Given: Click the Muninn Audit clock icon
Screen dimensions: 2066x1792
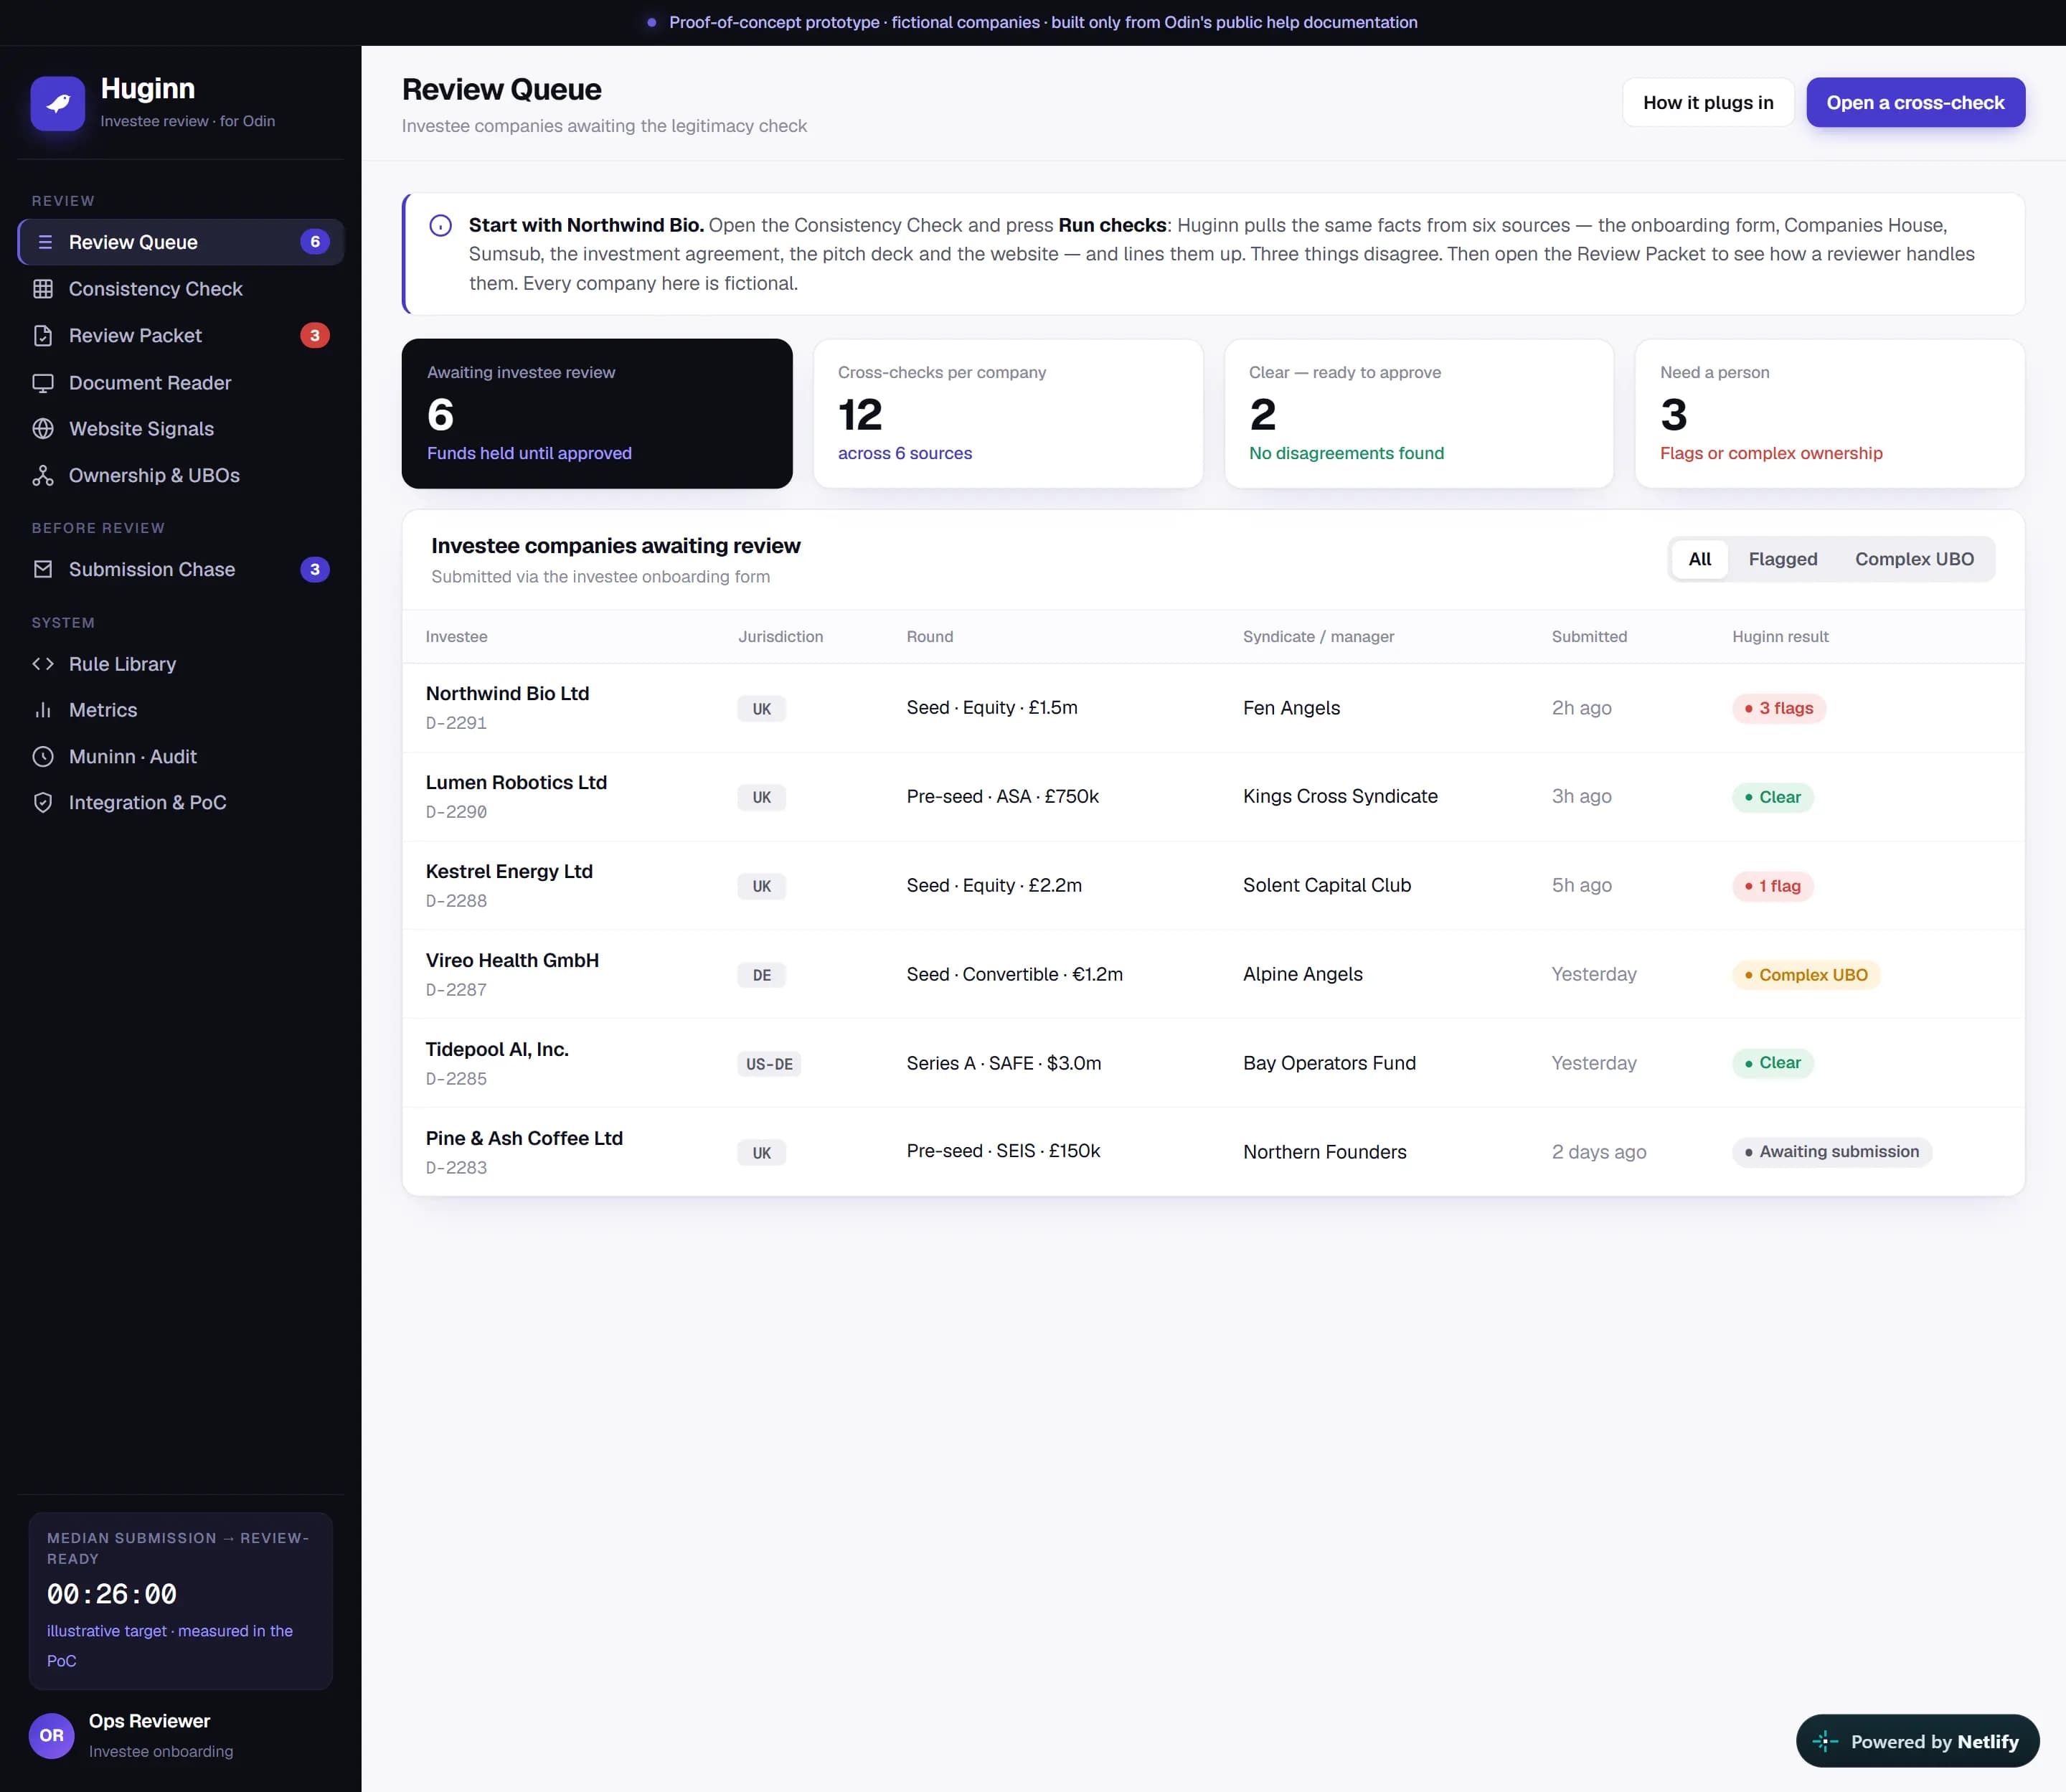Looking at the screenshot, I should pos(43,757).
